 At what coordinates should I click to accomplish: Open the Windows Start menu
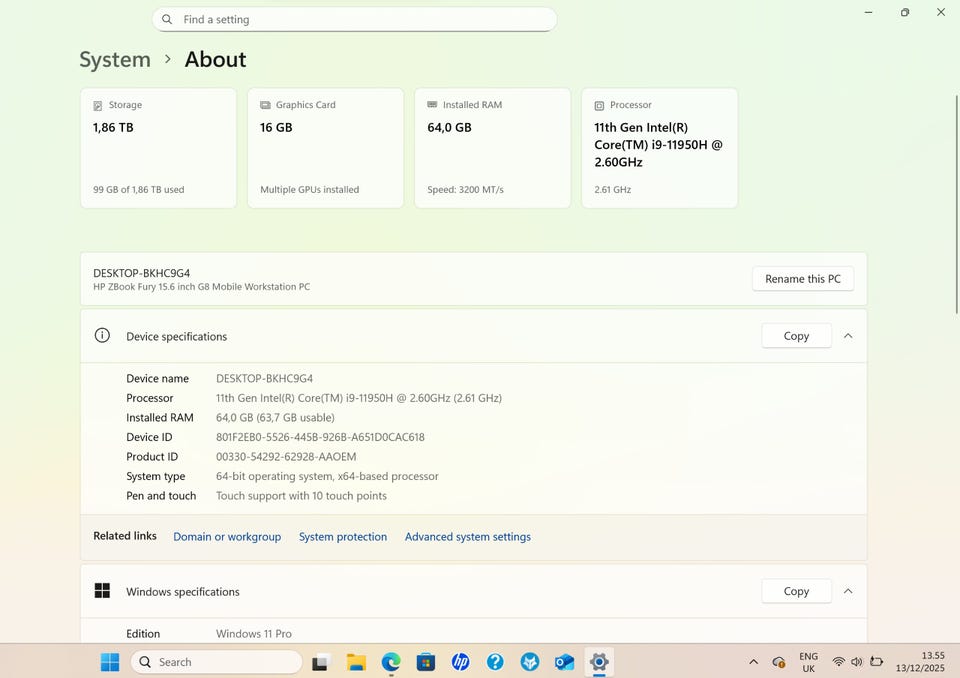(110, 662)
